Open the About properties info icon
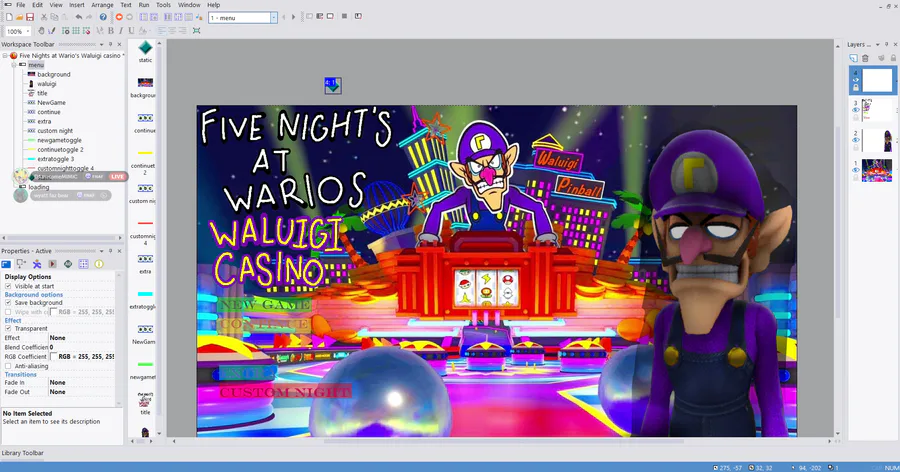900x472 pixels. (99, 264)
